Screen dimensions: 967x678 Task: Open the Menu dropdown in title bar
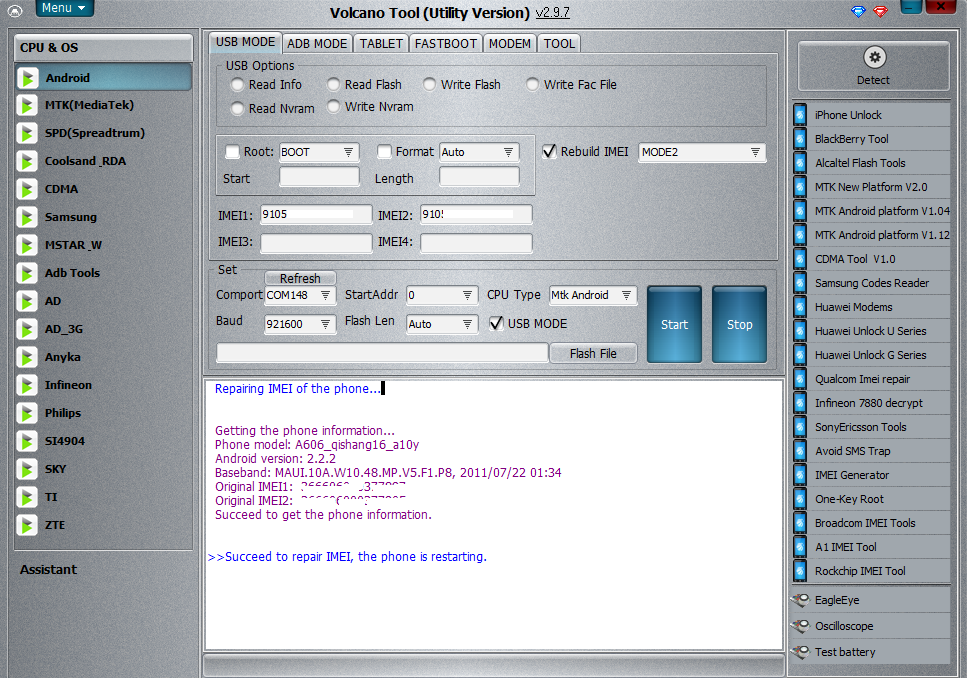coord(64,8)
